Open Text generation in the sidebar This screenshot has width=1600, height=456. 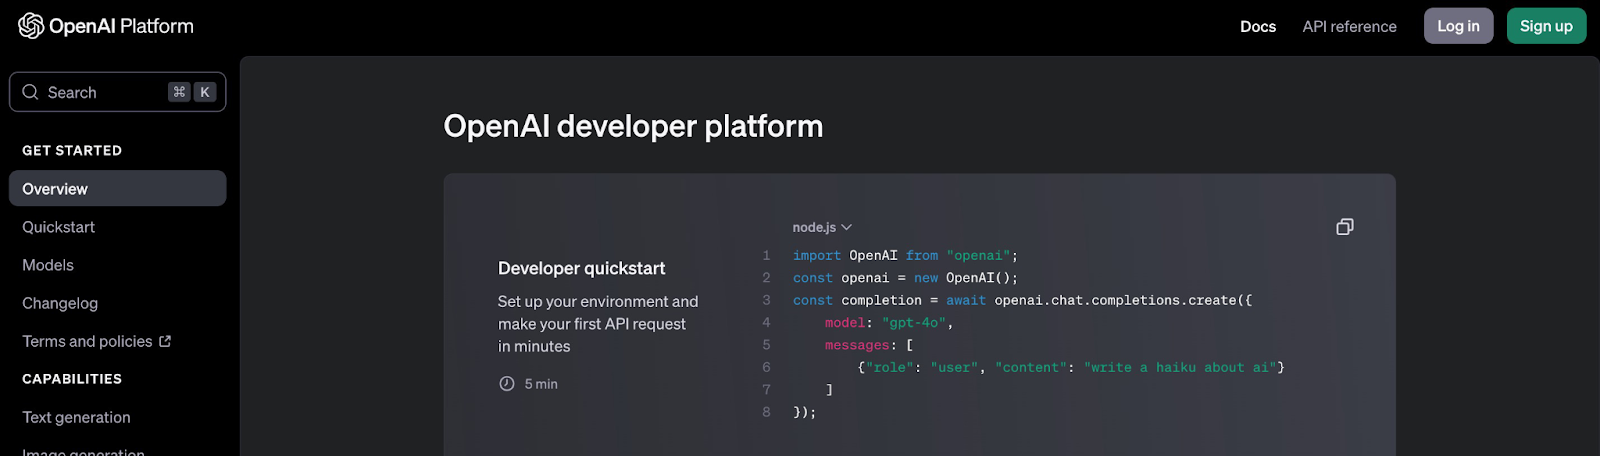click(77, 417)
